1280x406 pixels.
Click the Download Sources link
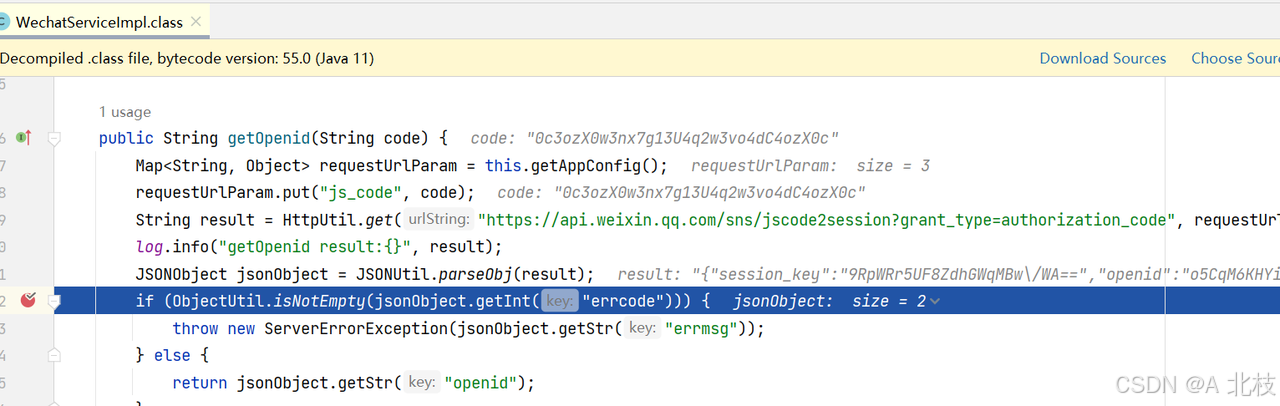click(1103, 58)
